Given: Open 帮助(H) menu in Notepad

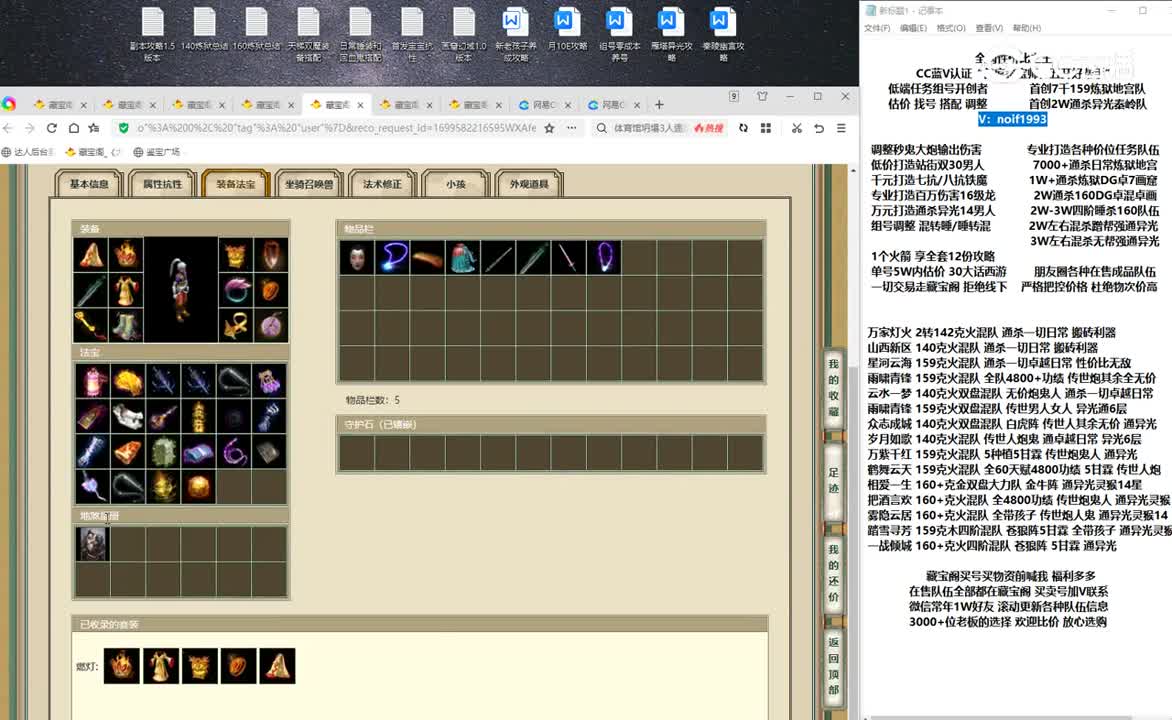Looking at the screenshot, I should [x=1026, y=28].
